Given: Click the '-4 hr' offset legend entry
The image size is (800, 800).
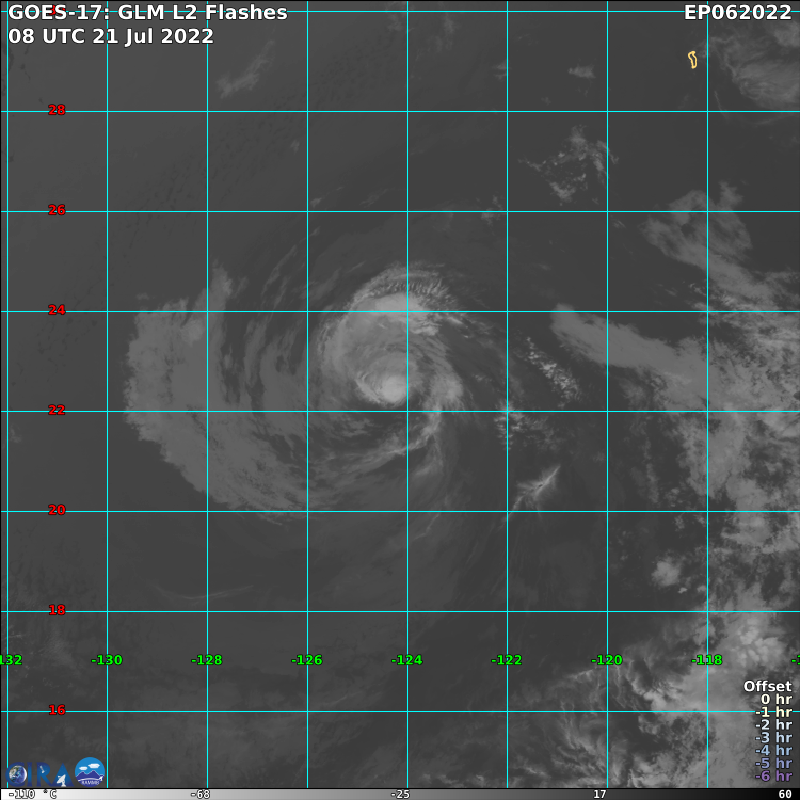Looking at the screenshot, I should [x=774, y=751].
